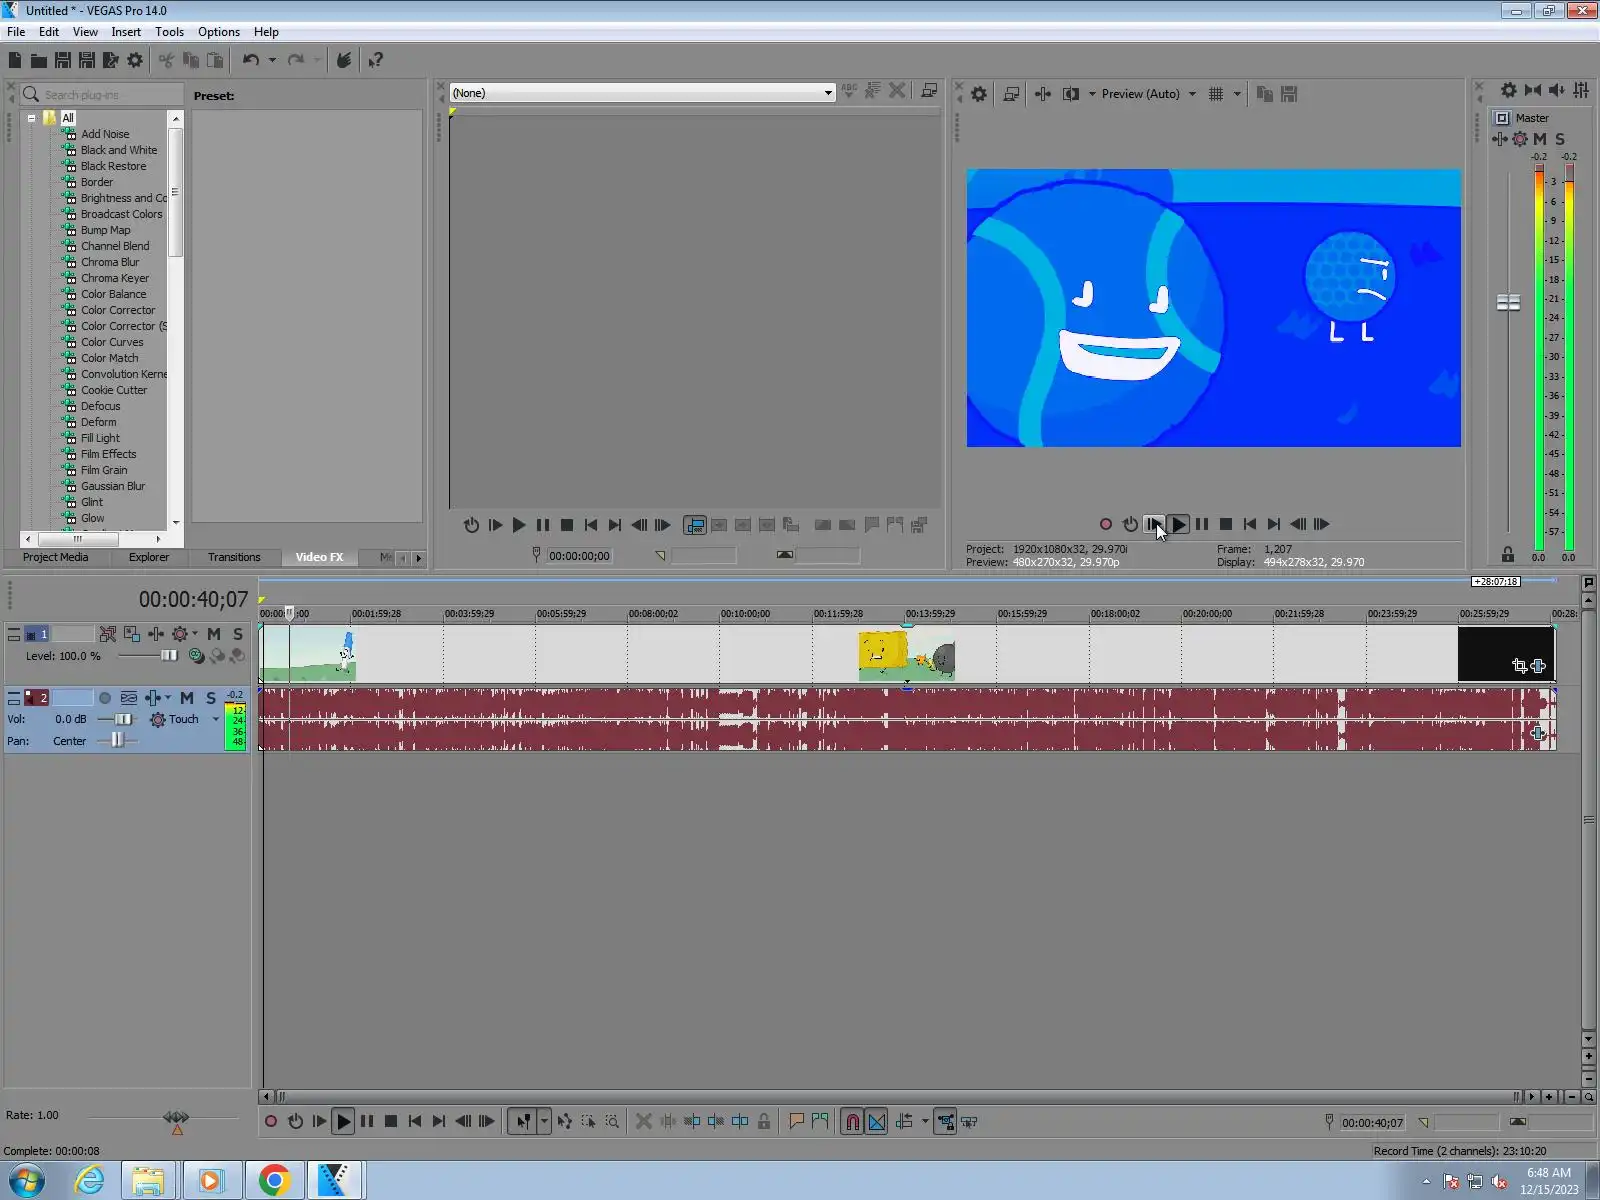Select the Chroma Keyer plug-in
The width and height of the screenshot is (1600, 1200).
115,278
